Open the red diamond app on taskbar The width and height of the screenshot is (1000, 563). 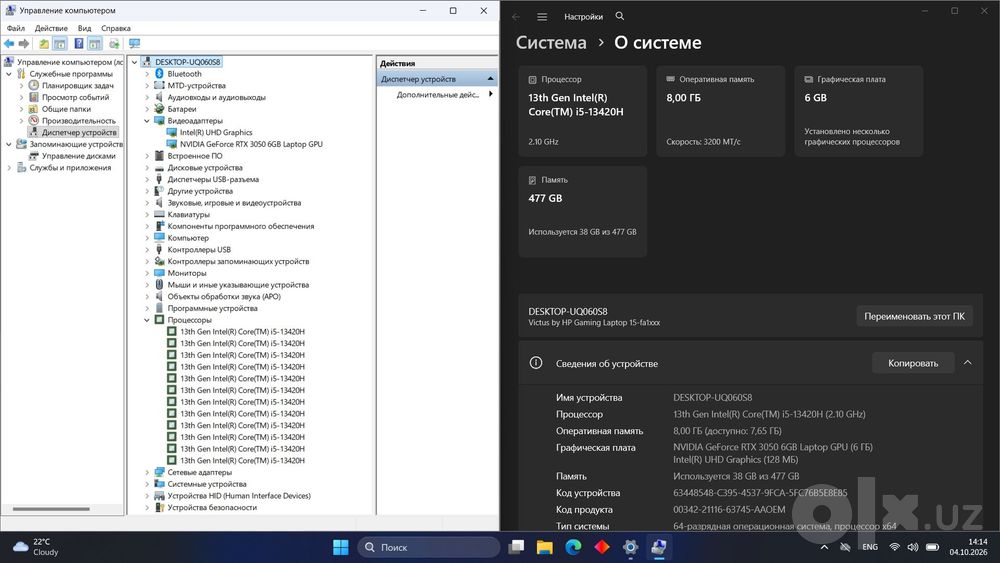601,547
